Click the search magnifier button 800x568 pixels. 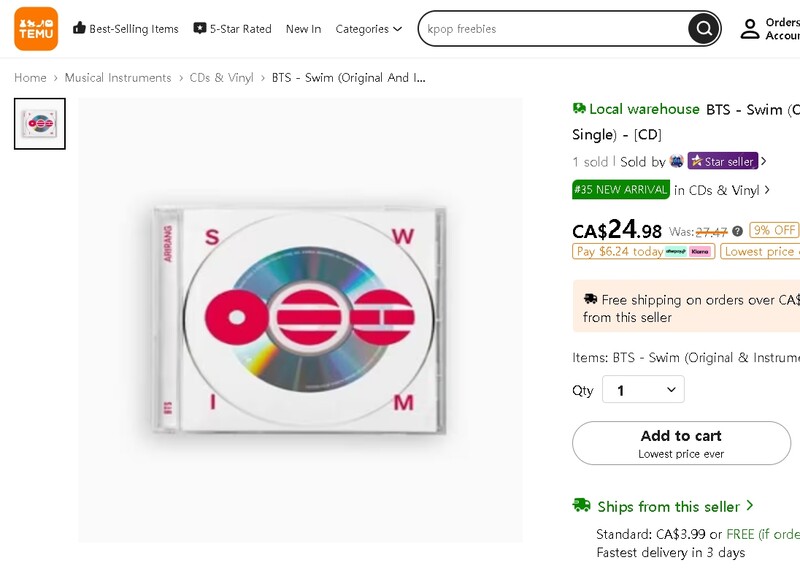click(x=704, y=29)
